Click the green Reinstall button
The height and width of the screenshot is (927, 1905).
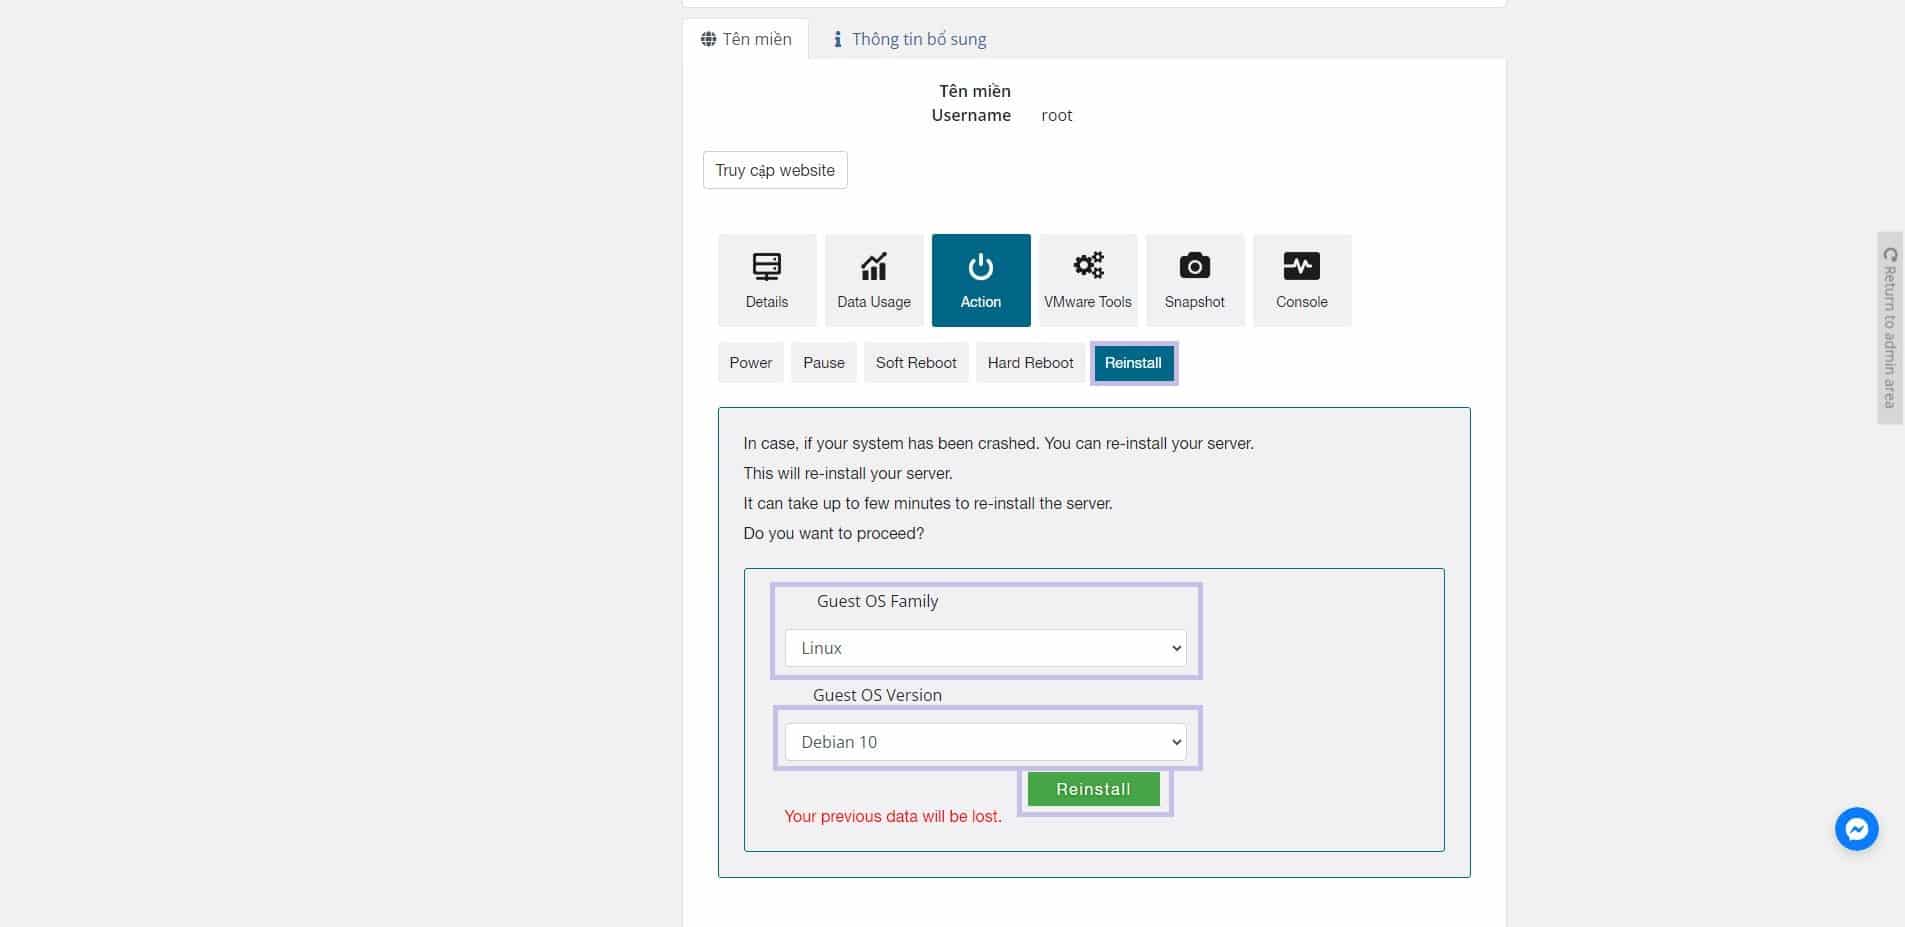(1094, 789)
